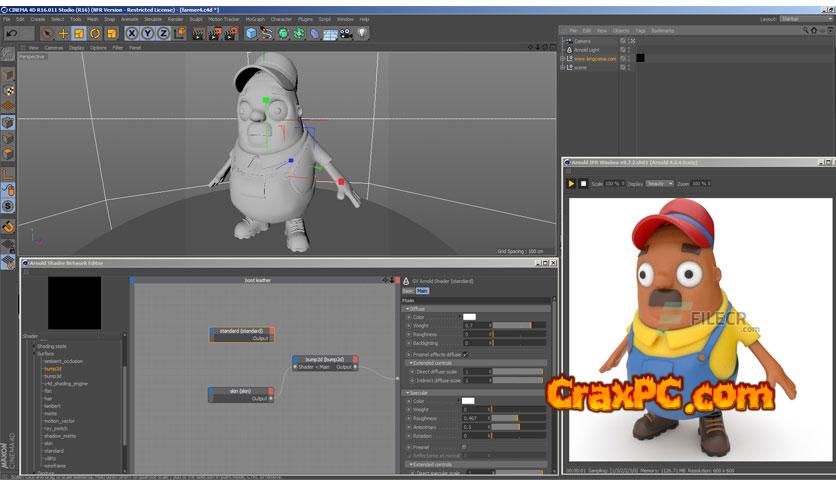Click the Diffuse Color white swatch

468,317
